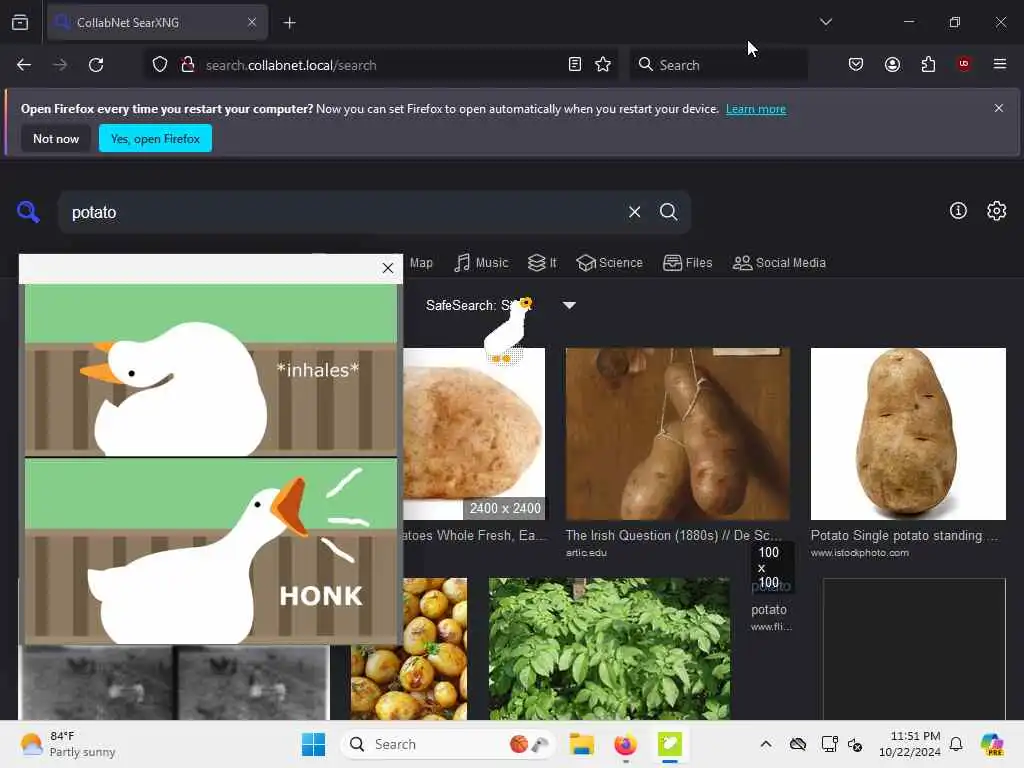Open the 84°F weather widget
The image size is (1024, 768).
click(67, 744)
